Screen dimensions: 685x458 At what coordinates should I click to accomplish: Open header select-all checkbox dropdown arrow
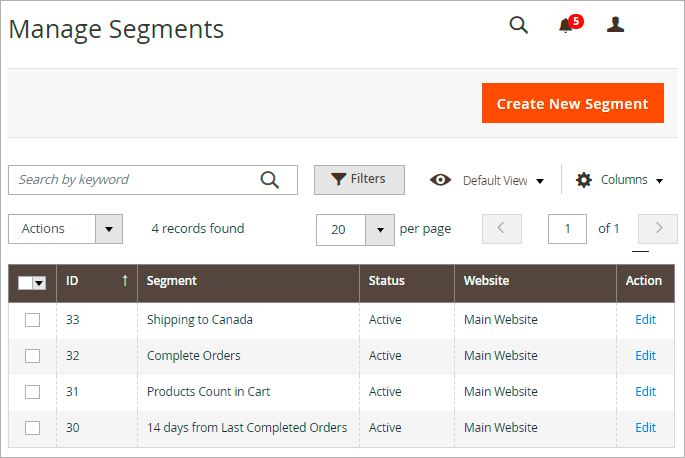[40, 283]
